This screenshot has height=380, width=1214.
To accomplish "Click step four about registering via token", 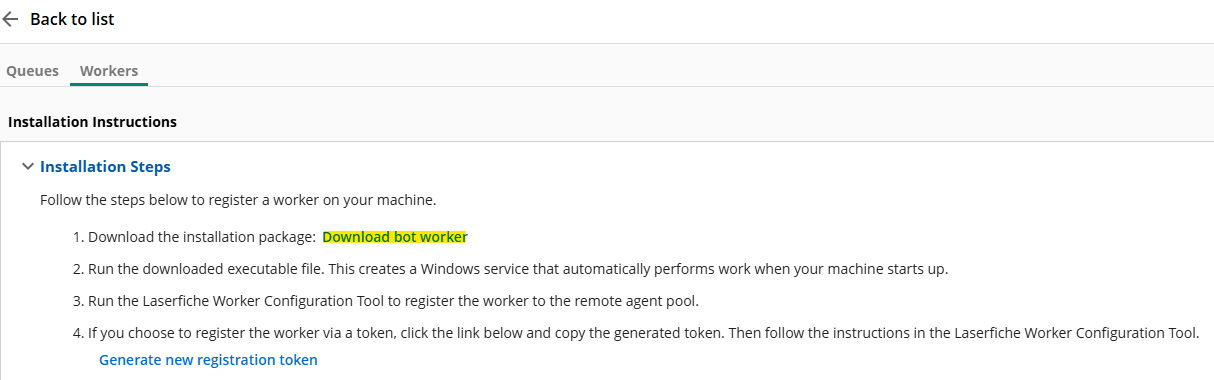I will (643, 333).
